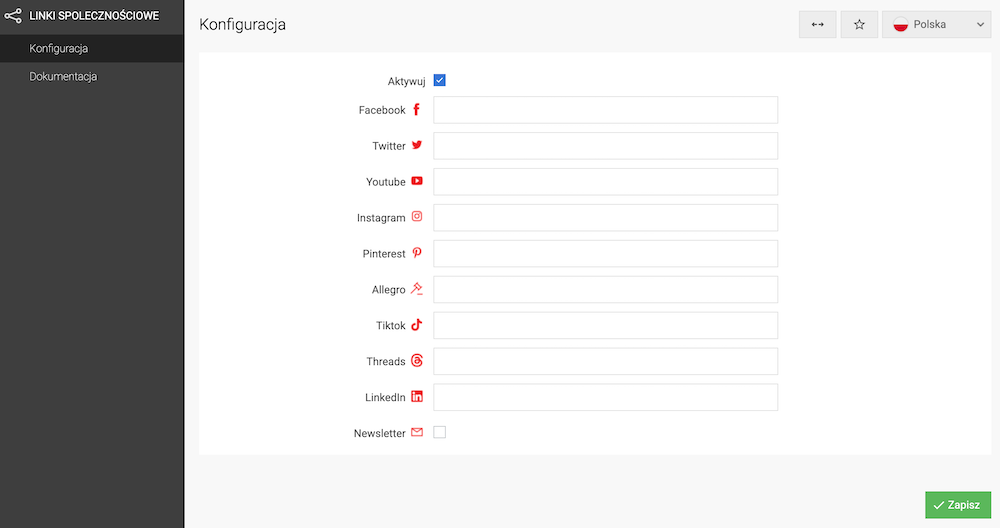Click the share icon beside Linki Społecznościowe
The width and height of the screenshot is (1000, 528).
tap(13, 16)
